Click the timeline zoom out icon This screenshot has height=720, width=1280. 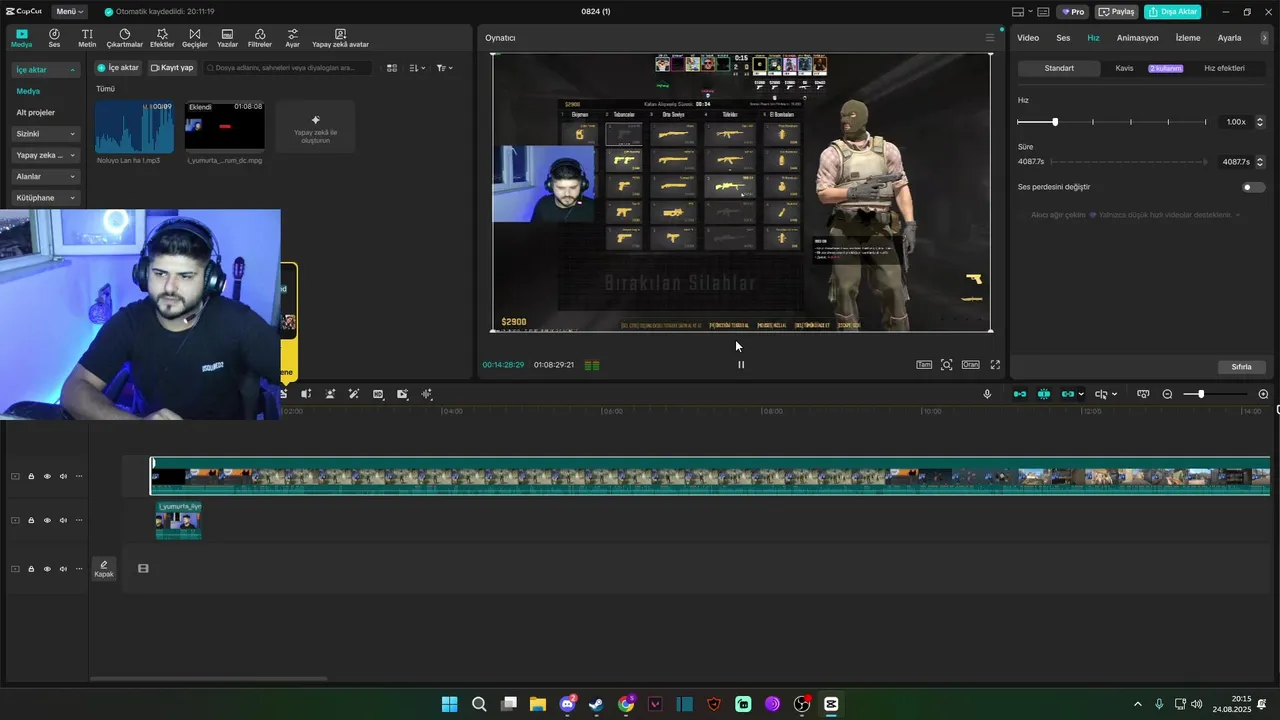click(x=1167, y=394)
